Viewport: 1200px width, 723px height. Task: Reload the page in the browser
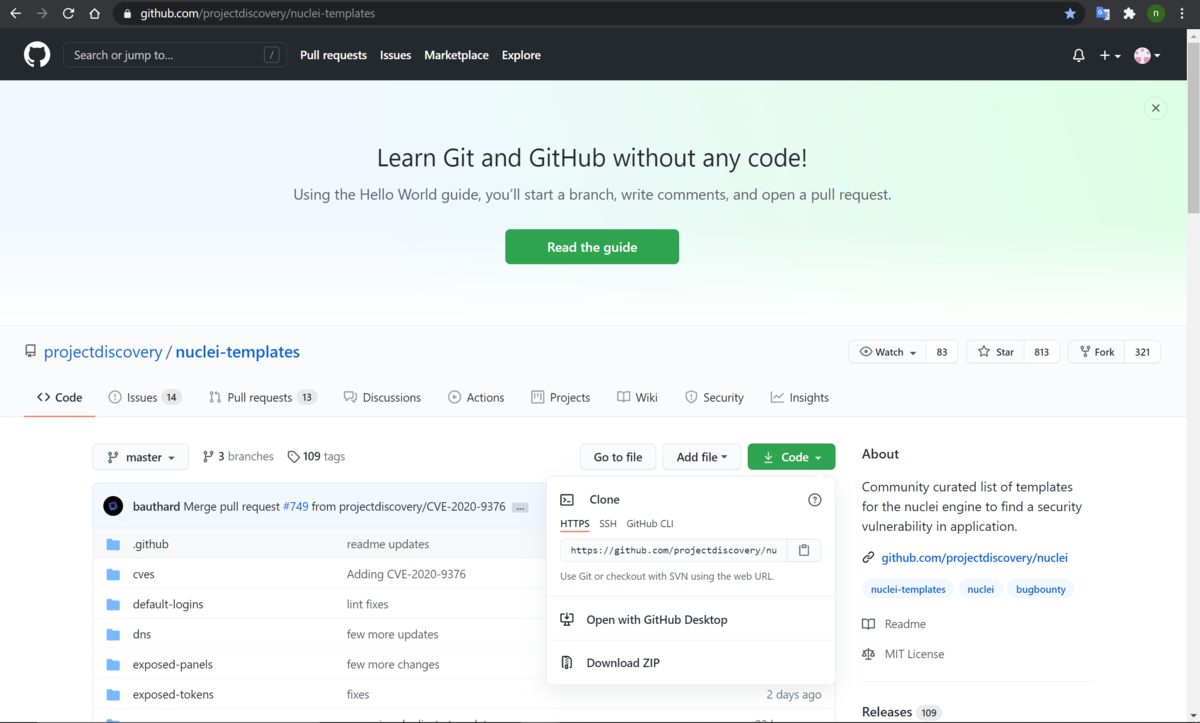68,13
